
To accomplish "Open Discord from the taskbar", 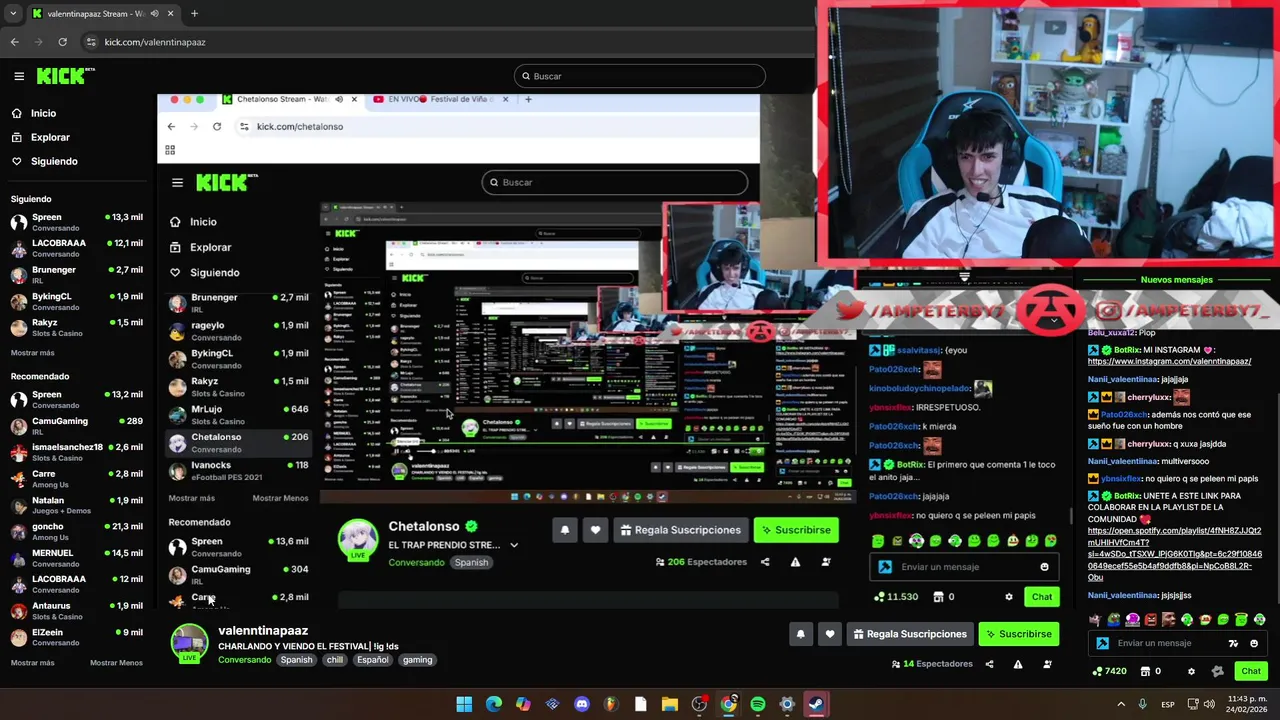I will (582, 704).
